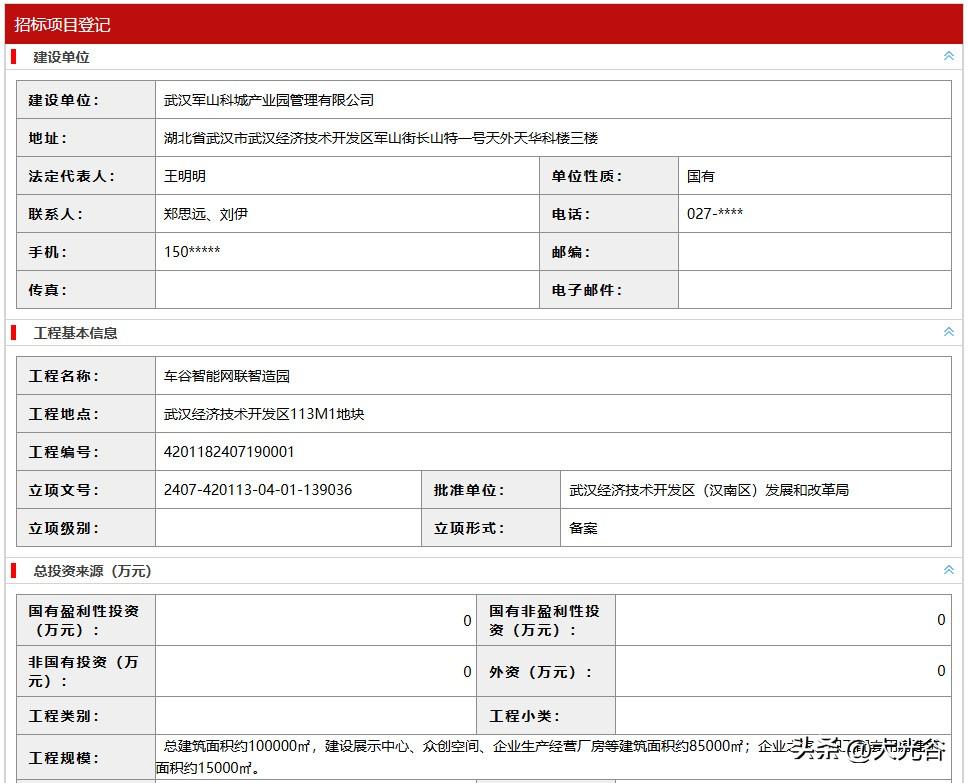
Task: Click the empty 电子邮件 value cell
Action: [x=814, y=290]
